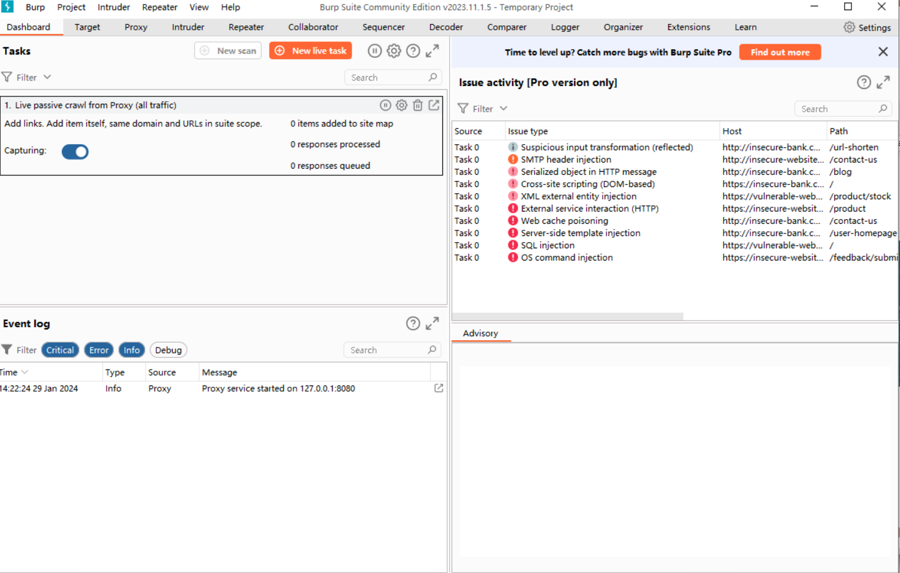The width and height of the screenshot is (900, 573).
Task: Click Event log filter funnel icon
Action: click(x=7, y=350)
